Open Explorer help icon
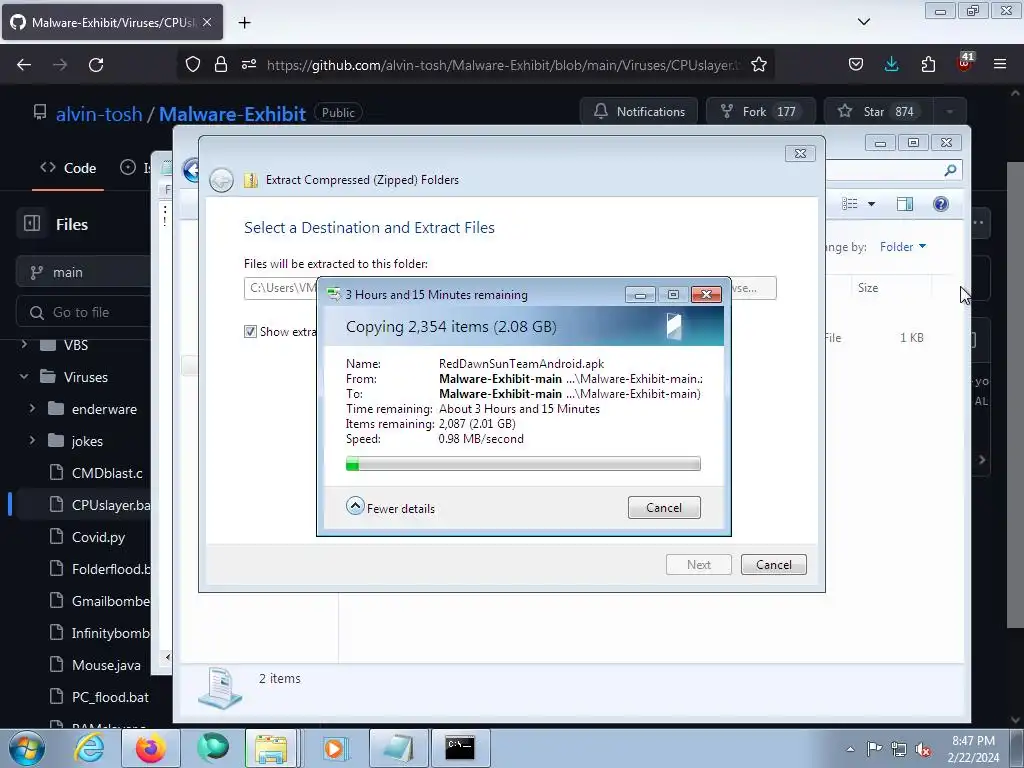The width and height of the screenshot is (1024, 768). point(941,204)
